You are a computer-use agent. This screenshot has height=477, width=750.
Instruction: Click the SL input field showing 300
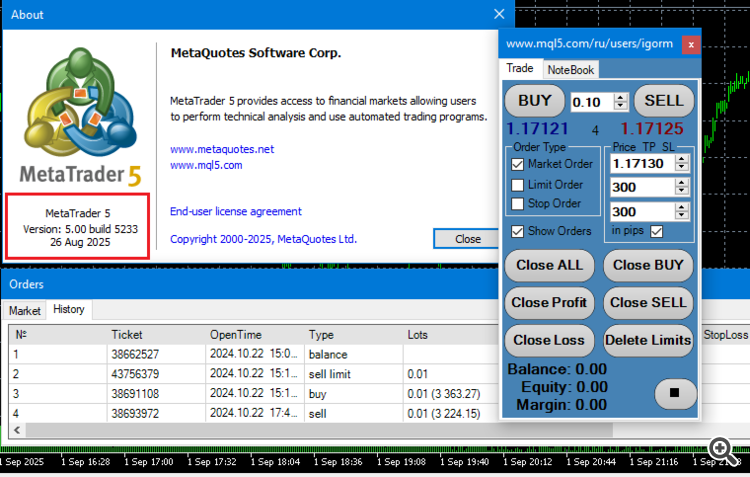pos(643,211)
